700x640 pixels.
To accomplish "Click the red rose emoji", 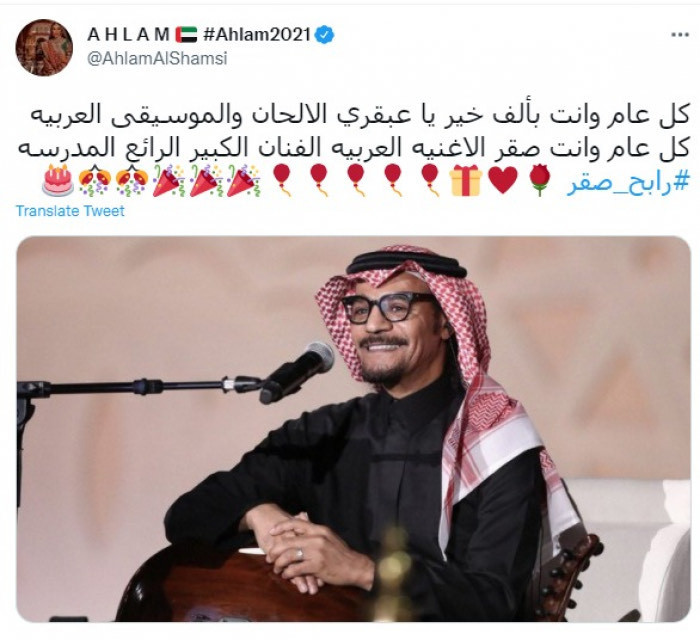I will click(541, 180).
